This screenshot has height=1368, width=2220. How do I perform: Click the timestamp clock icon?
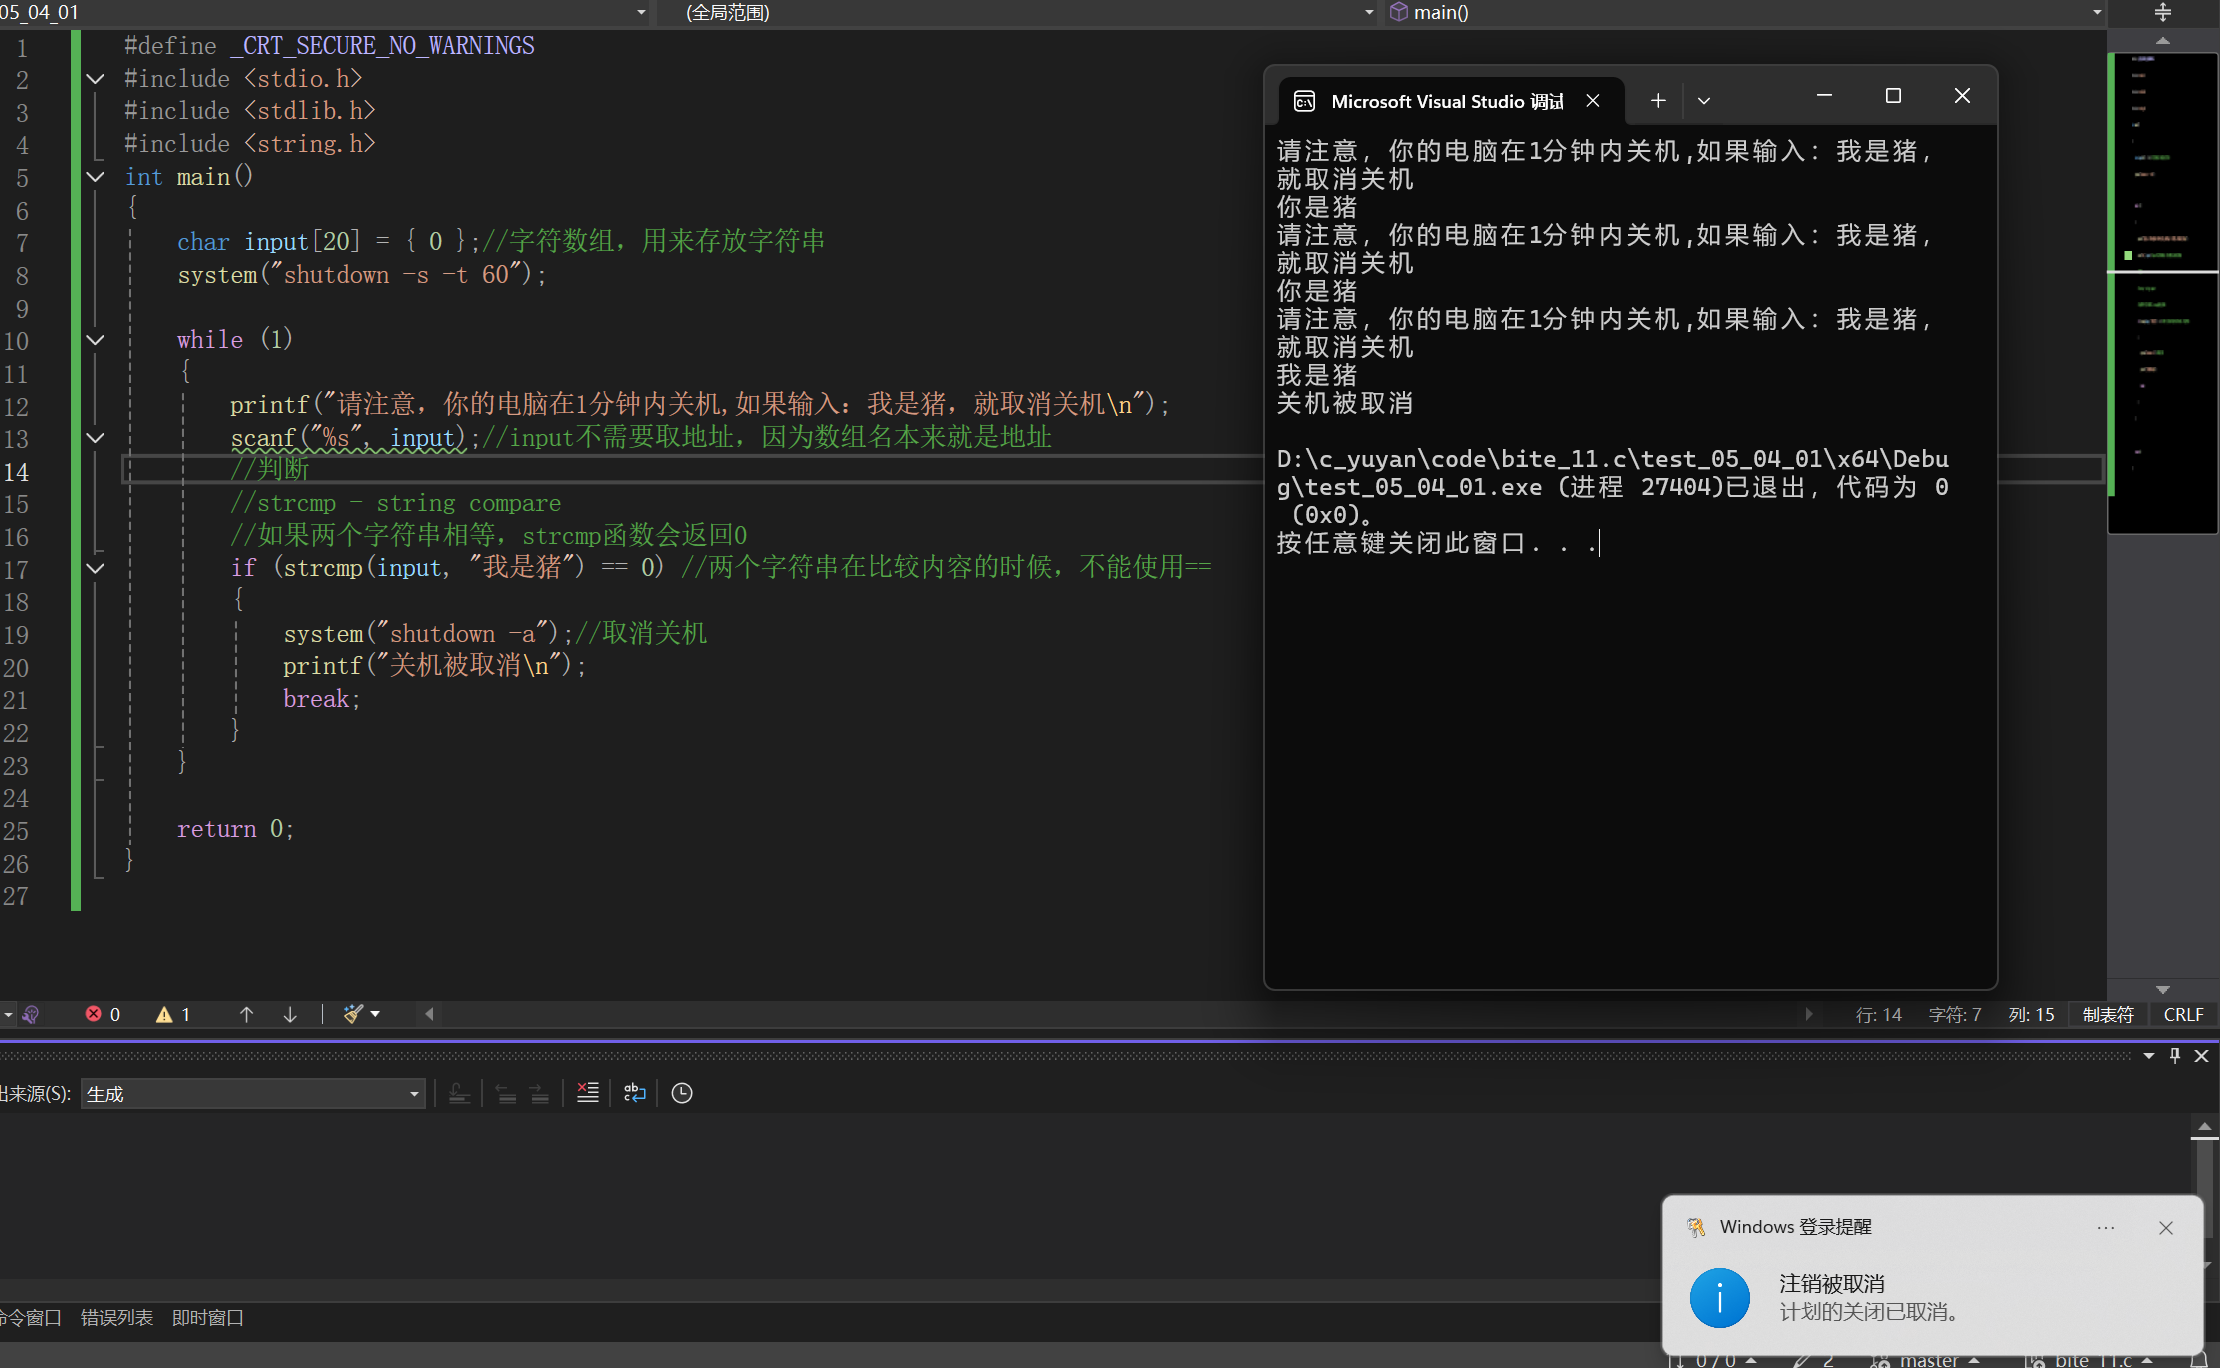682,1093
